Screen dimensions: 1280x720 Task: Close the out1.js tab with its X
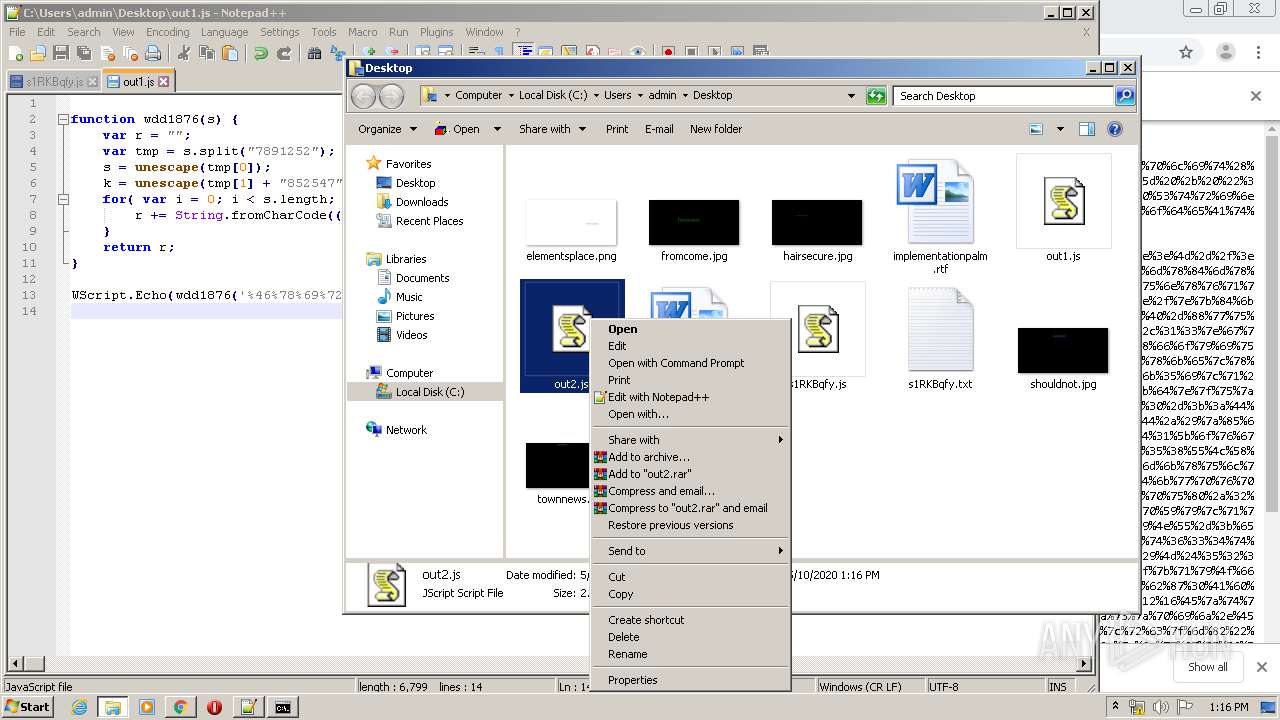tap(163, 82)
